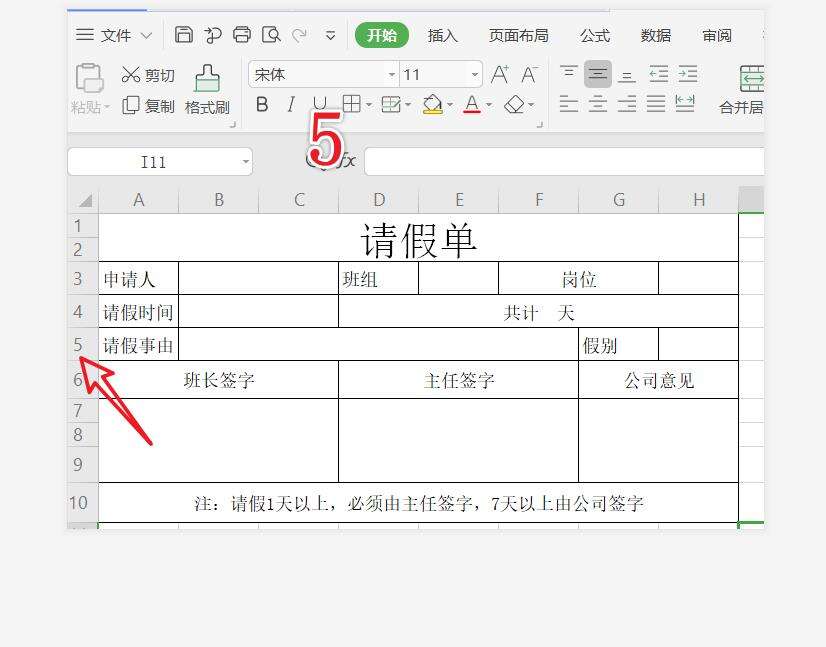This screenshot has height=647, width=826.
Task: Click the decrease indent icon
Action: coord(658,74)
